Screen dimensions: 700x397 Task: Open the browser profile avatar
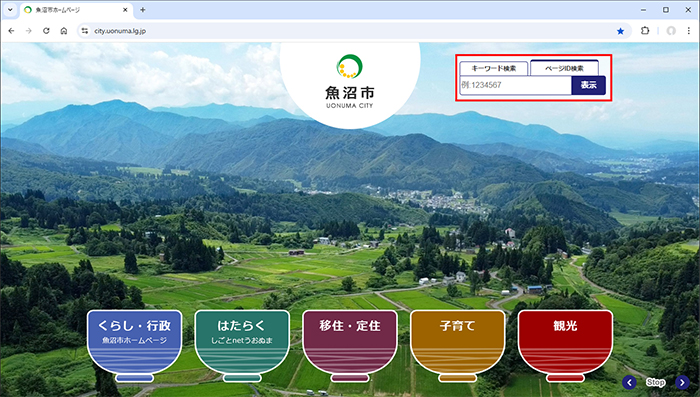[x=671, y=31]
